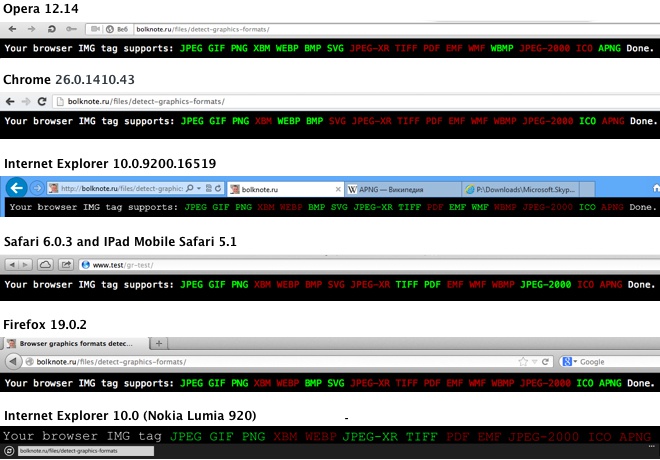Screen dimensions: 660x460
Task: Click the search magnifier in IE address bar
Action: 190,188
